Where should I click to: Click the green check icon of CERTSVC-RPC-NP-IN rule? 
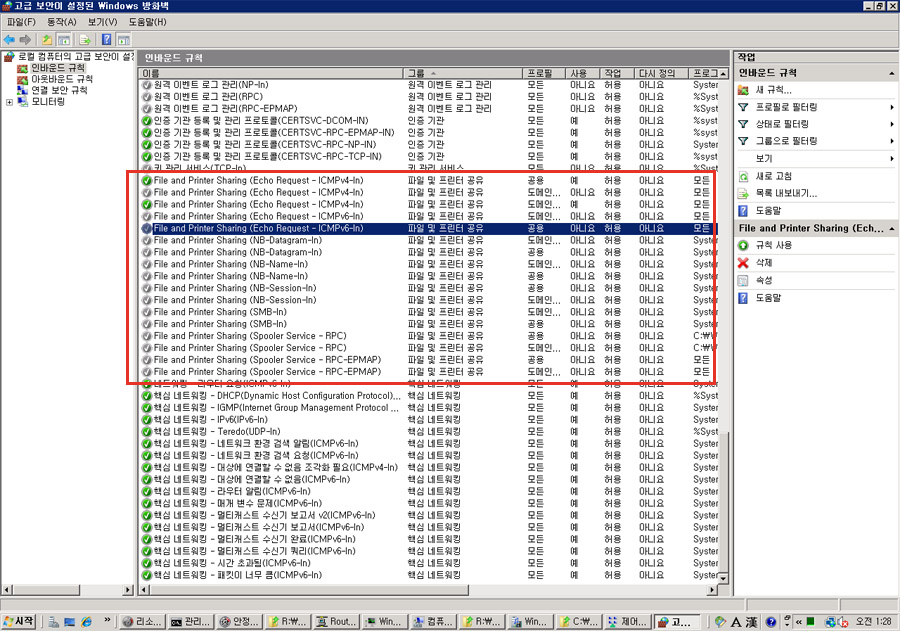[147, 145]
